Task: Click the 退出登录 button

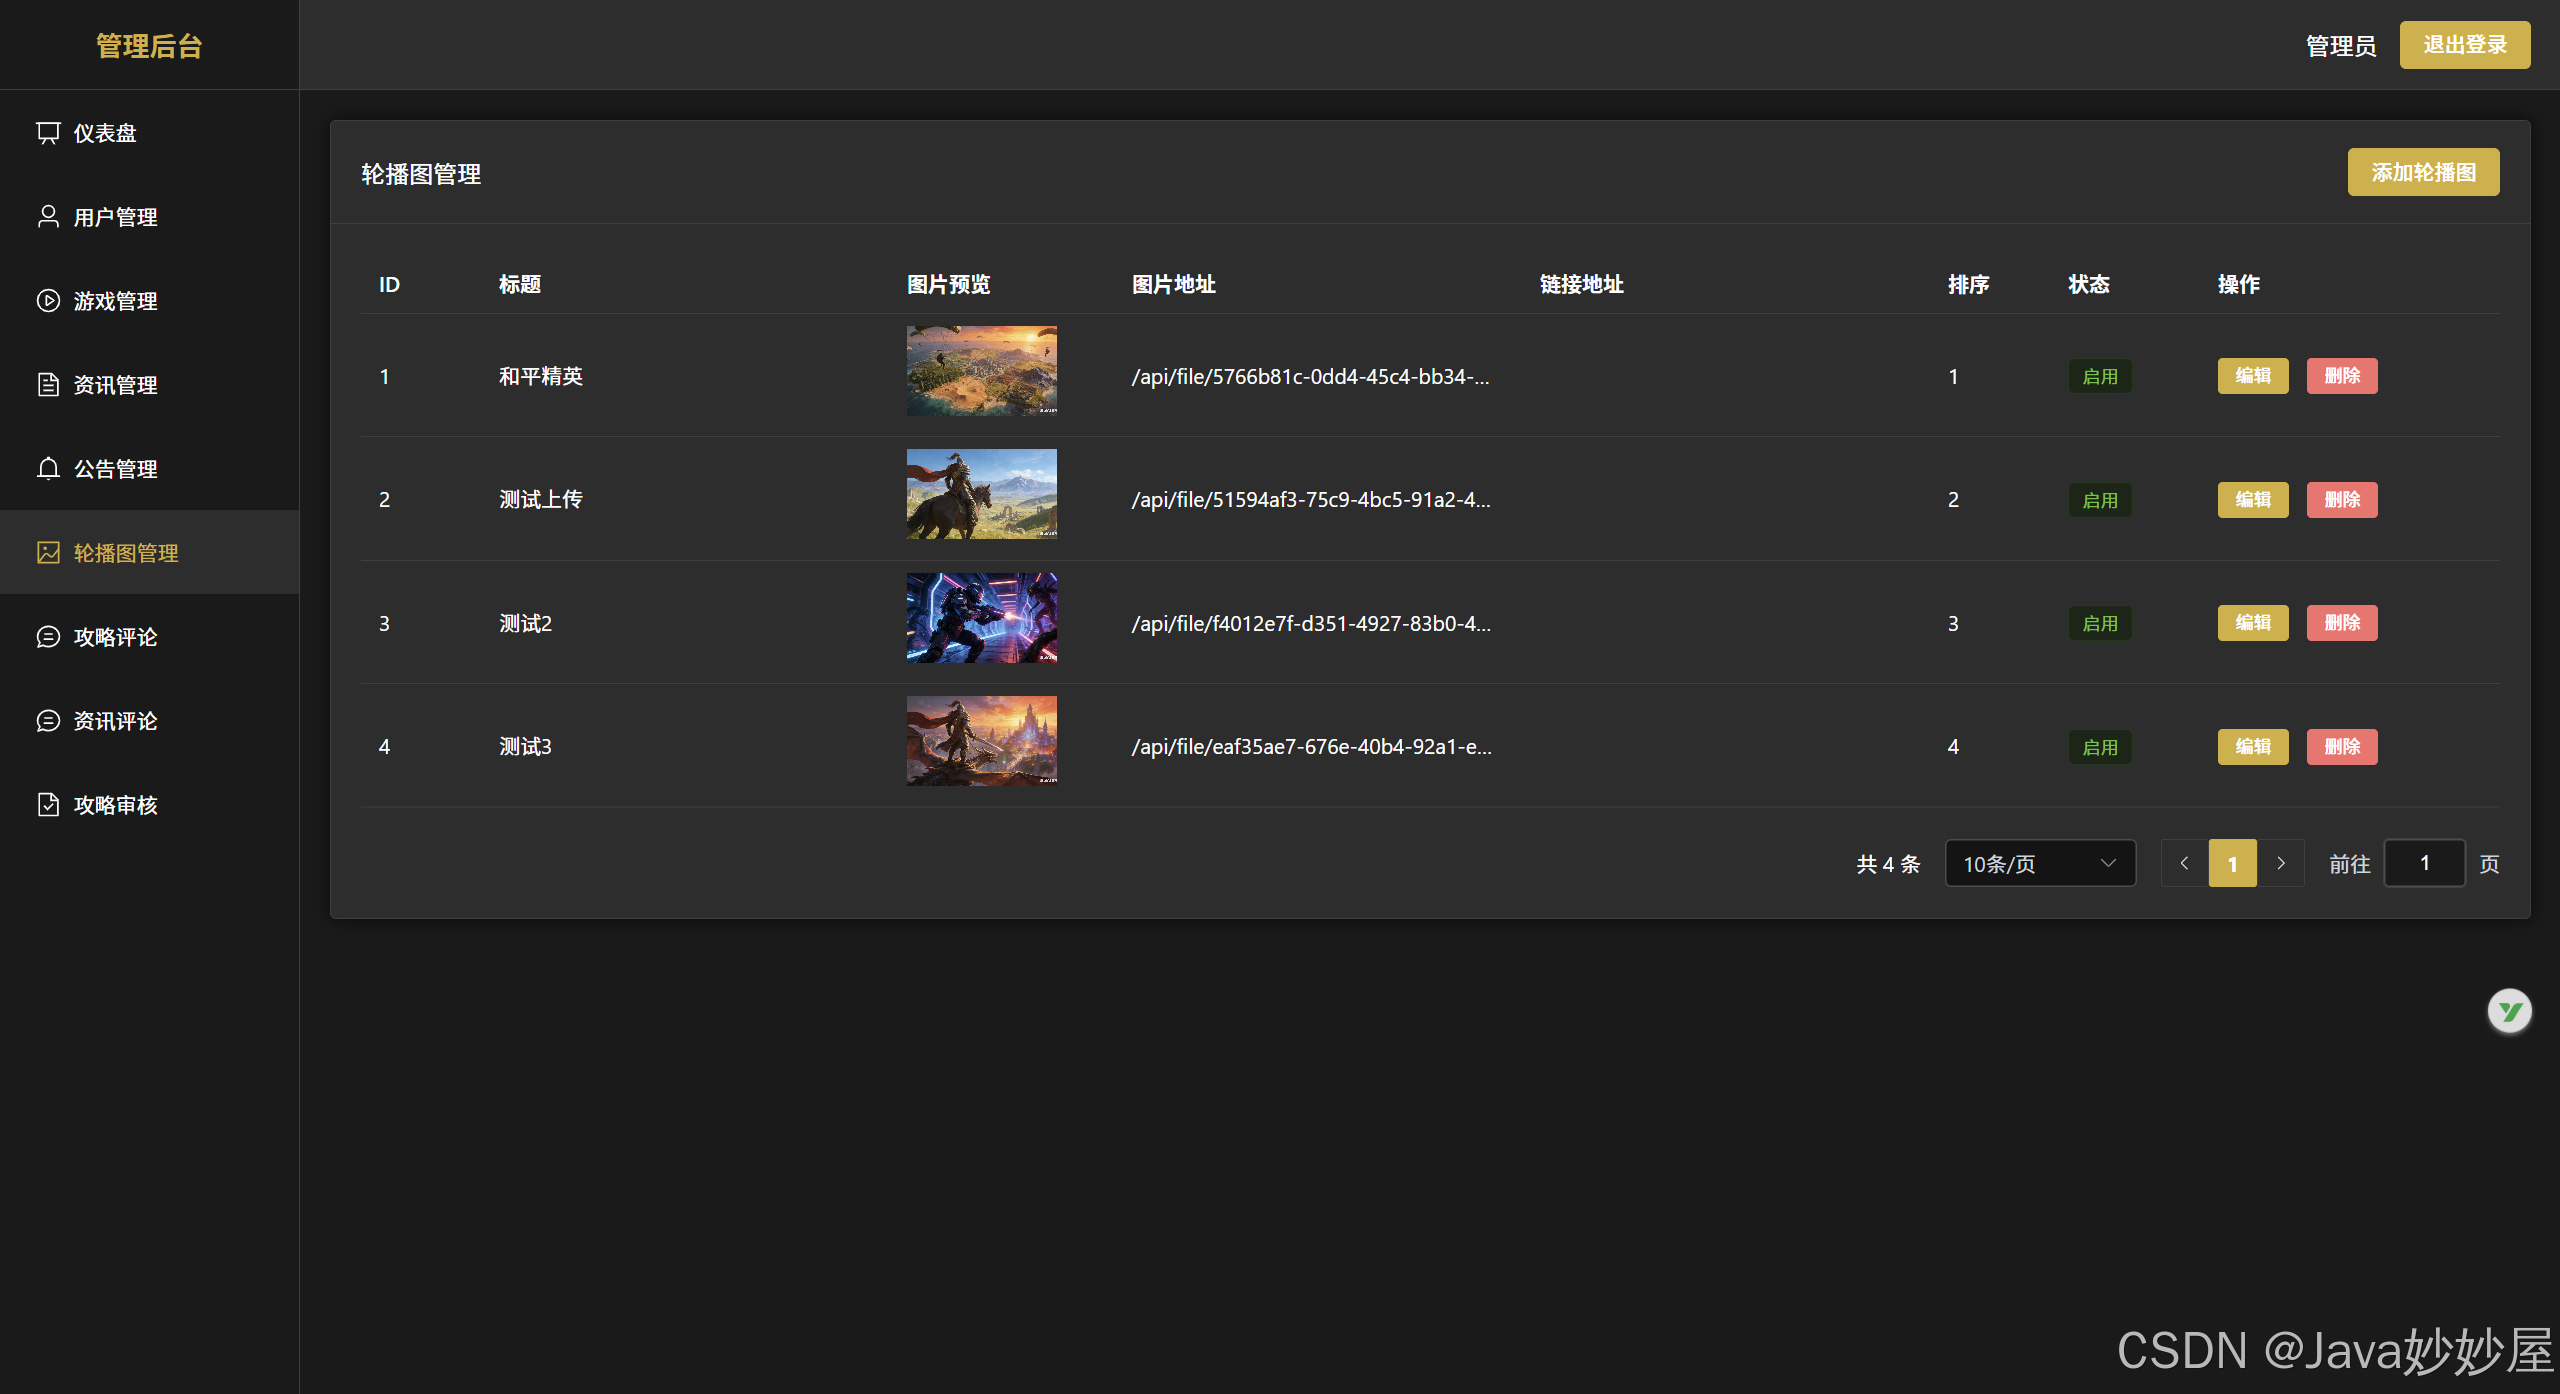Action: tap(2464, 45)
